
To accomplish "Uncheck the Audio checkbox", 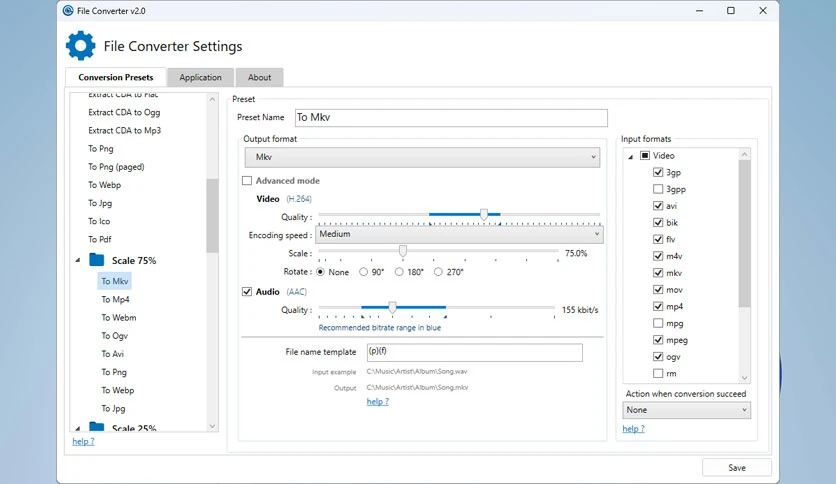I will pos(247,292).
